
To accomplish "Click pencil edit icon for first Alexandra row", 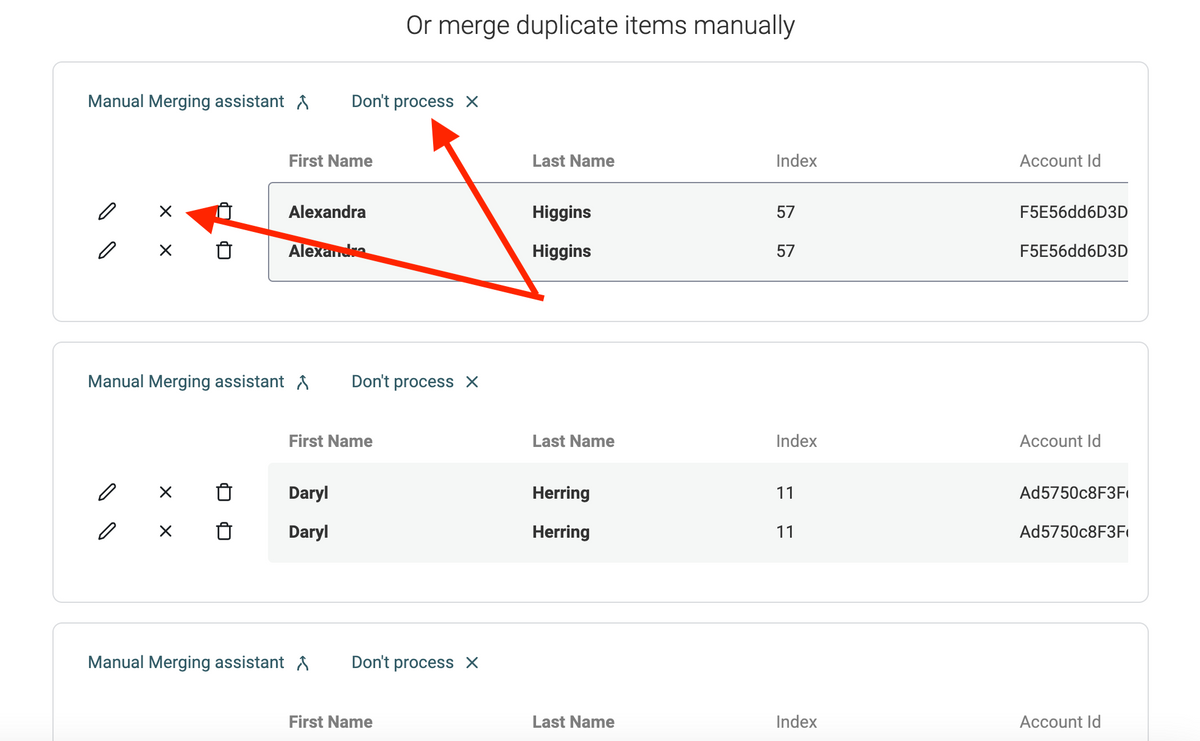I will (107, 212).
